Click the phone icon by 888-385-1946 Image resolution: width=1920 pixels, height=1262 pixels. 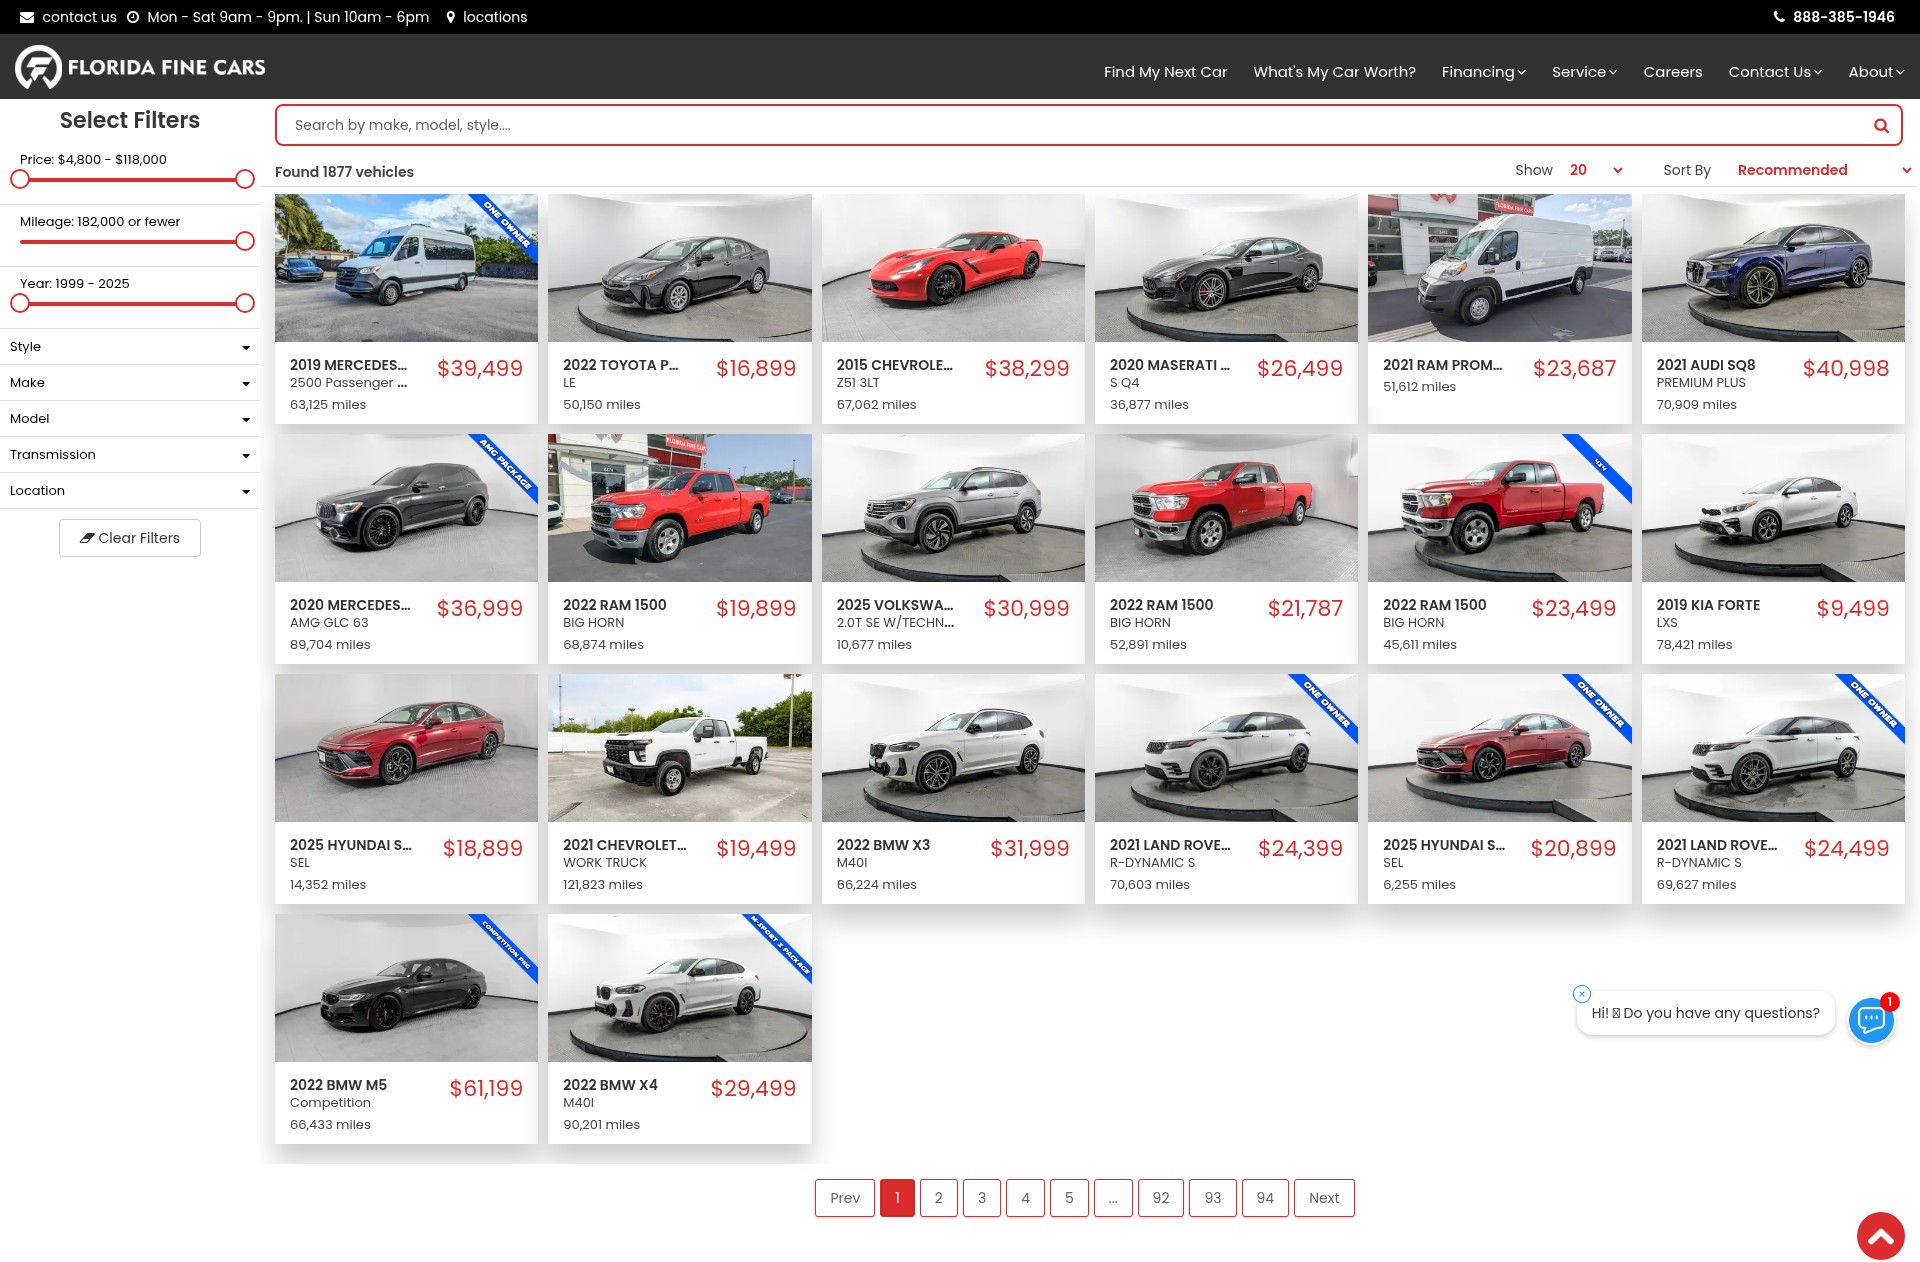[x=1779, y=17]
